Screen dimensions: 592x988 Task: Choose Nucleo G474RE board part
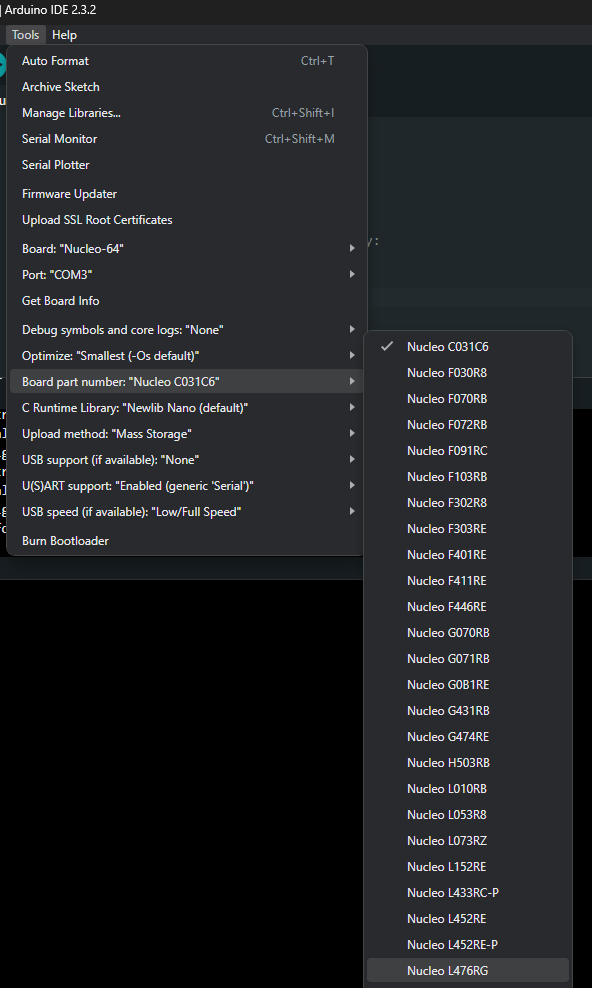click(x=467, y=737)
